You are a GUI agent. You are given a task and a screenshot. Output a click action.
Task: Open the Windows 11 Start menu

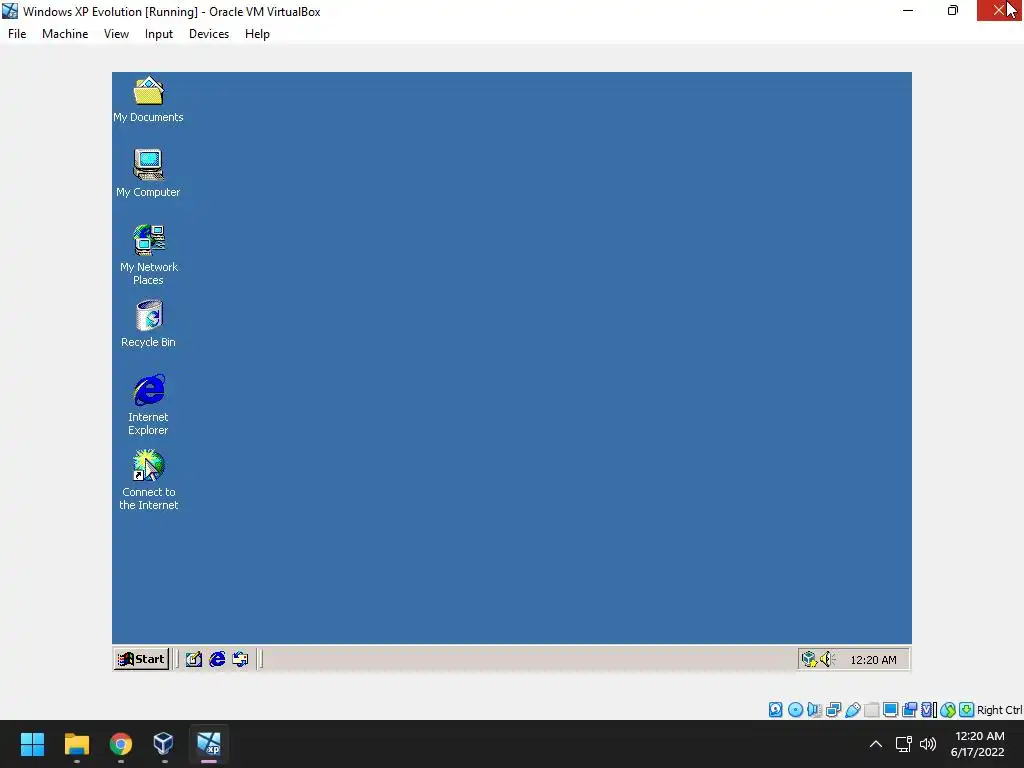click(32, 744)
